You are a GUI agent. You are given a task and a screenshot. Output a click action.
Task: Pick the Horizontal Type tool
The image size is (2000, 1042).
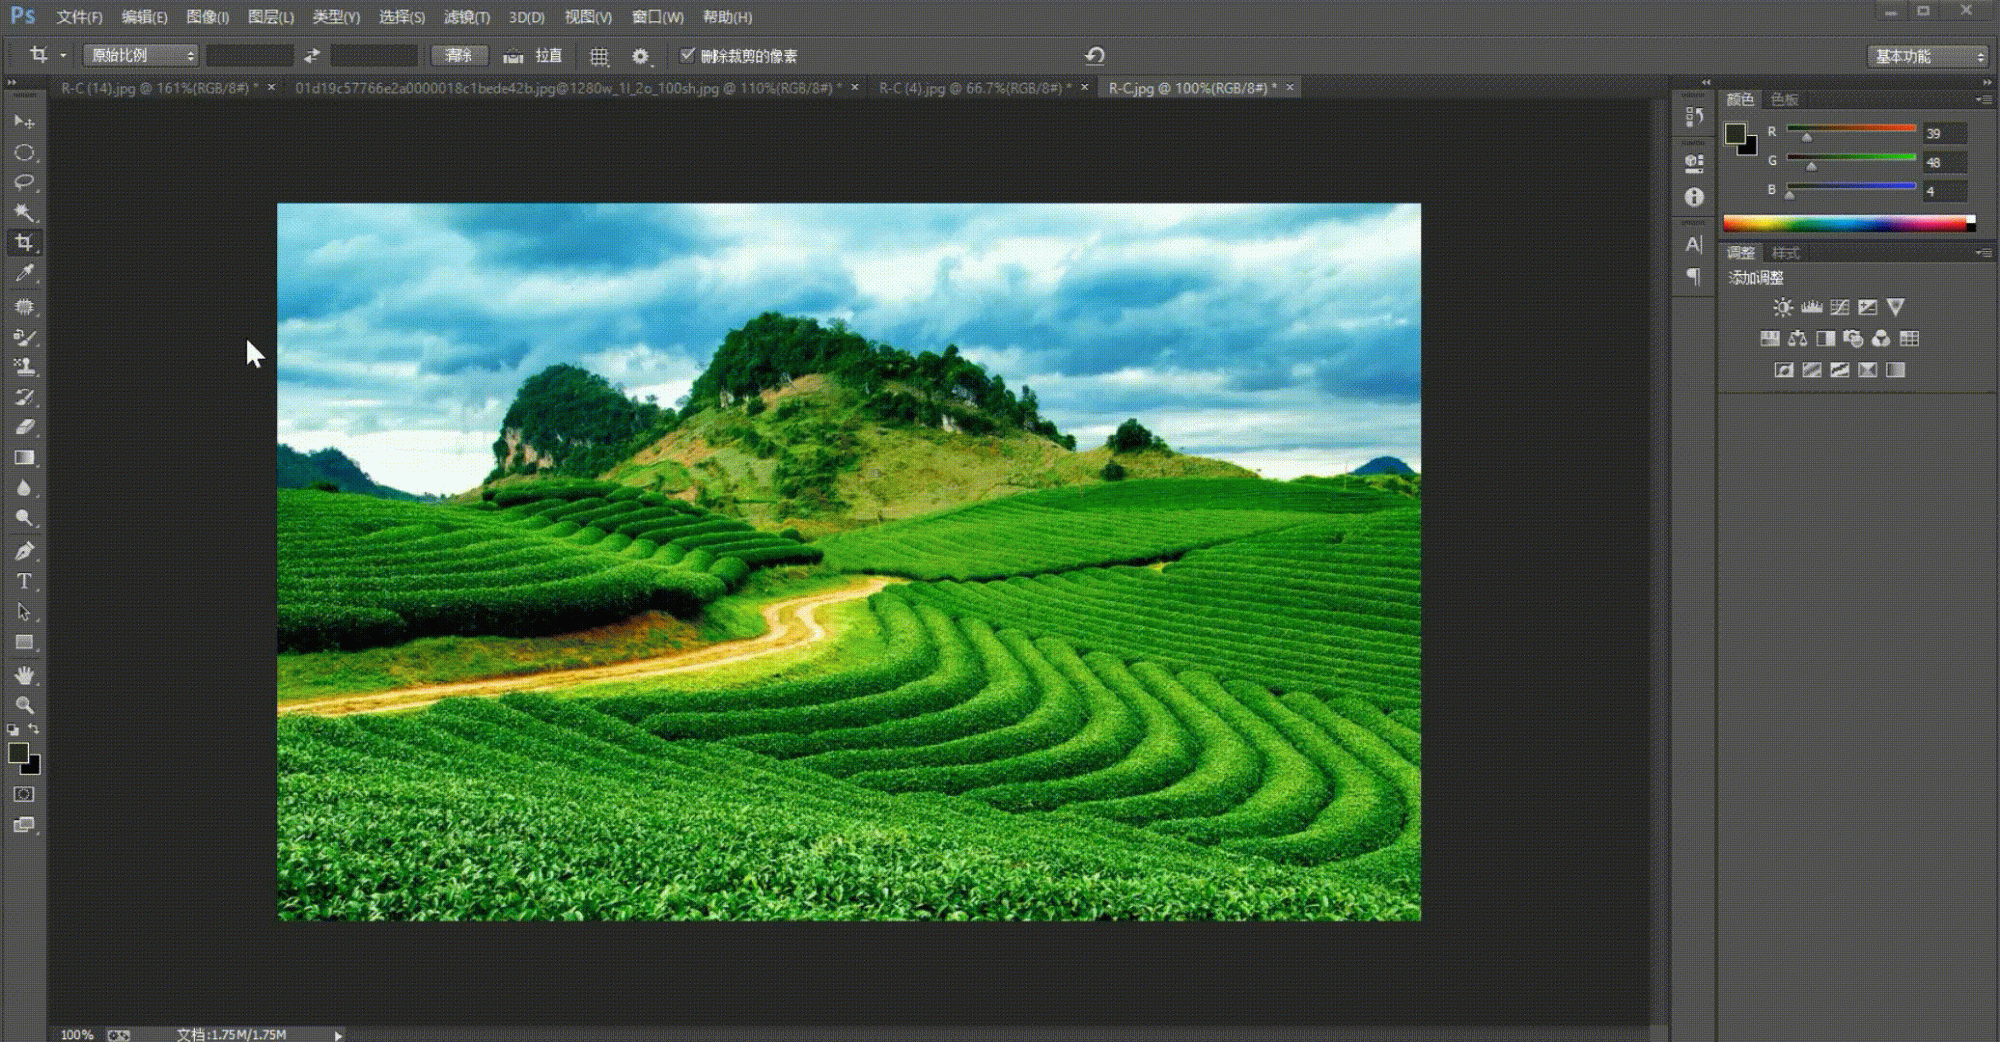[x=24, y=581]
